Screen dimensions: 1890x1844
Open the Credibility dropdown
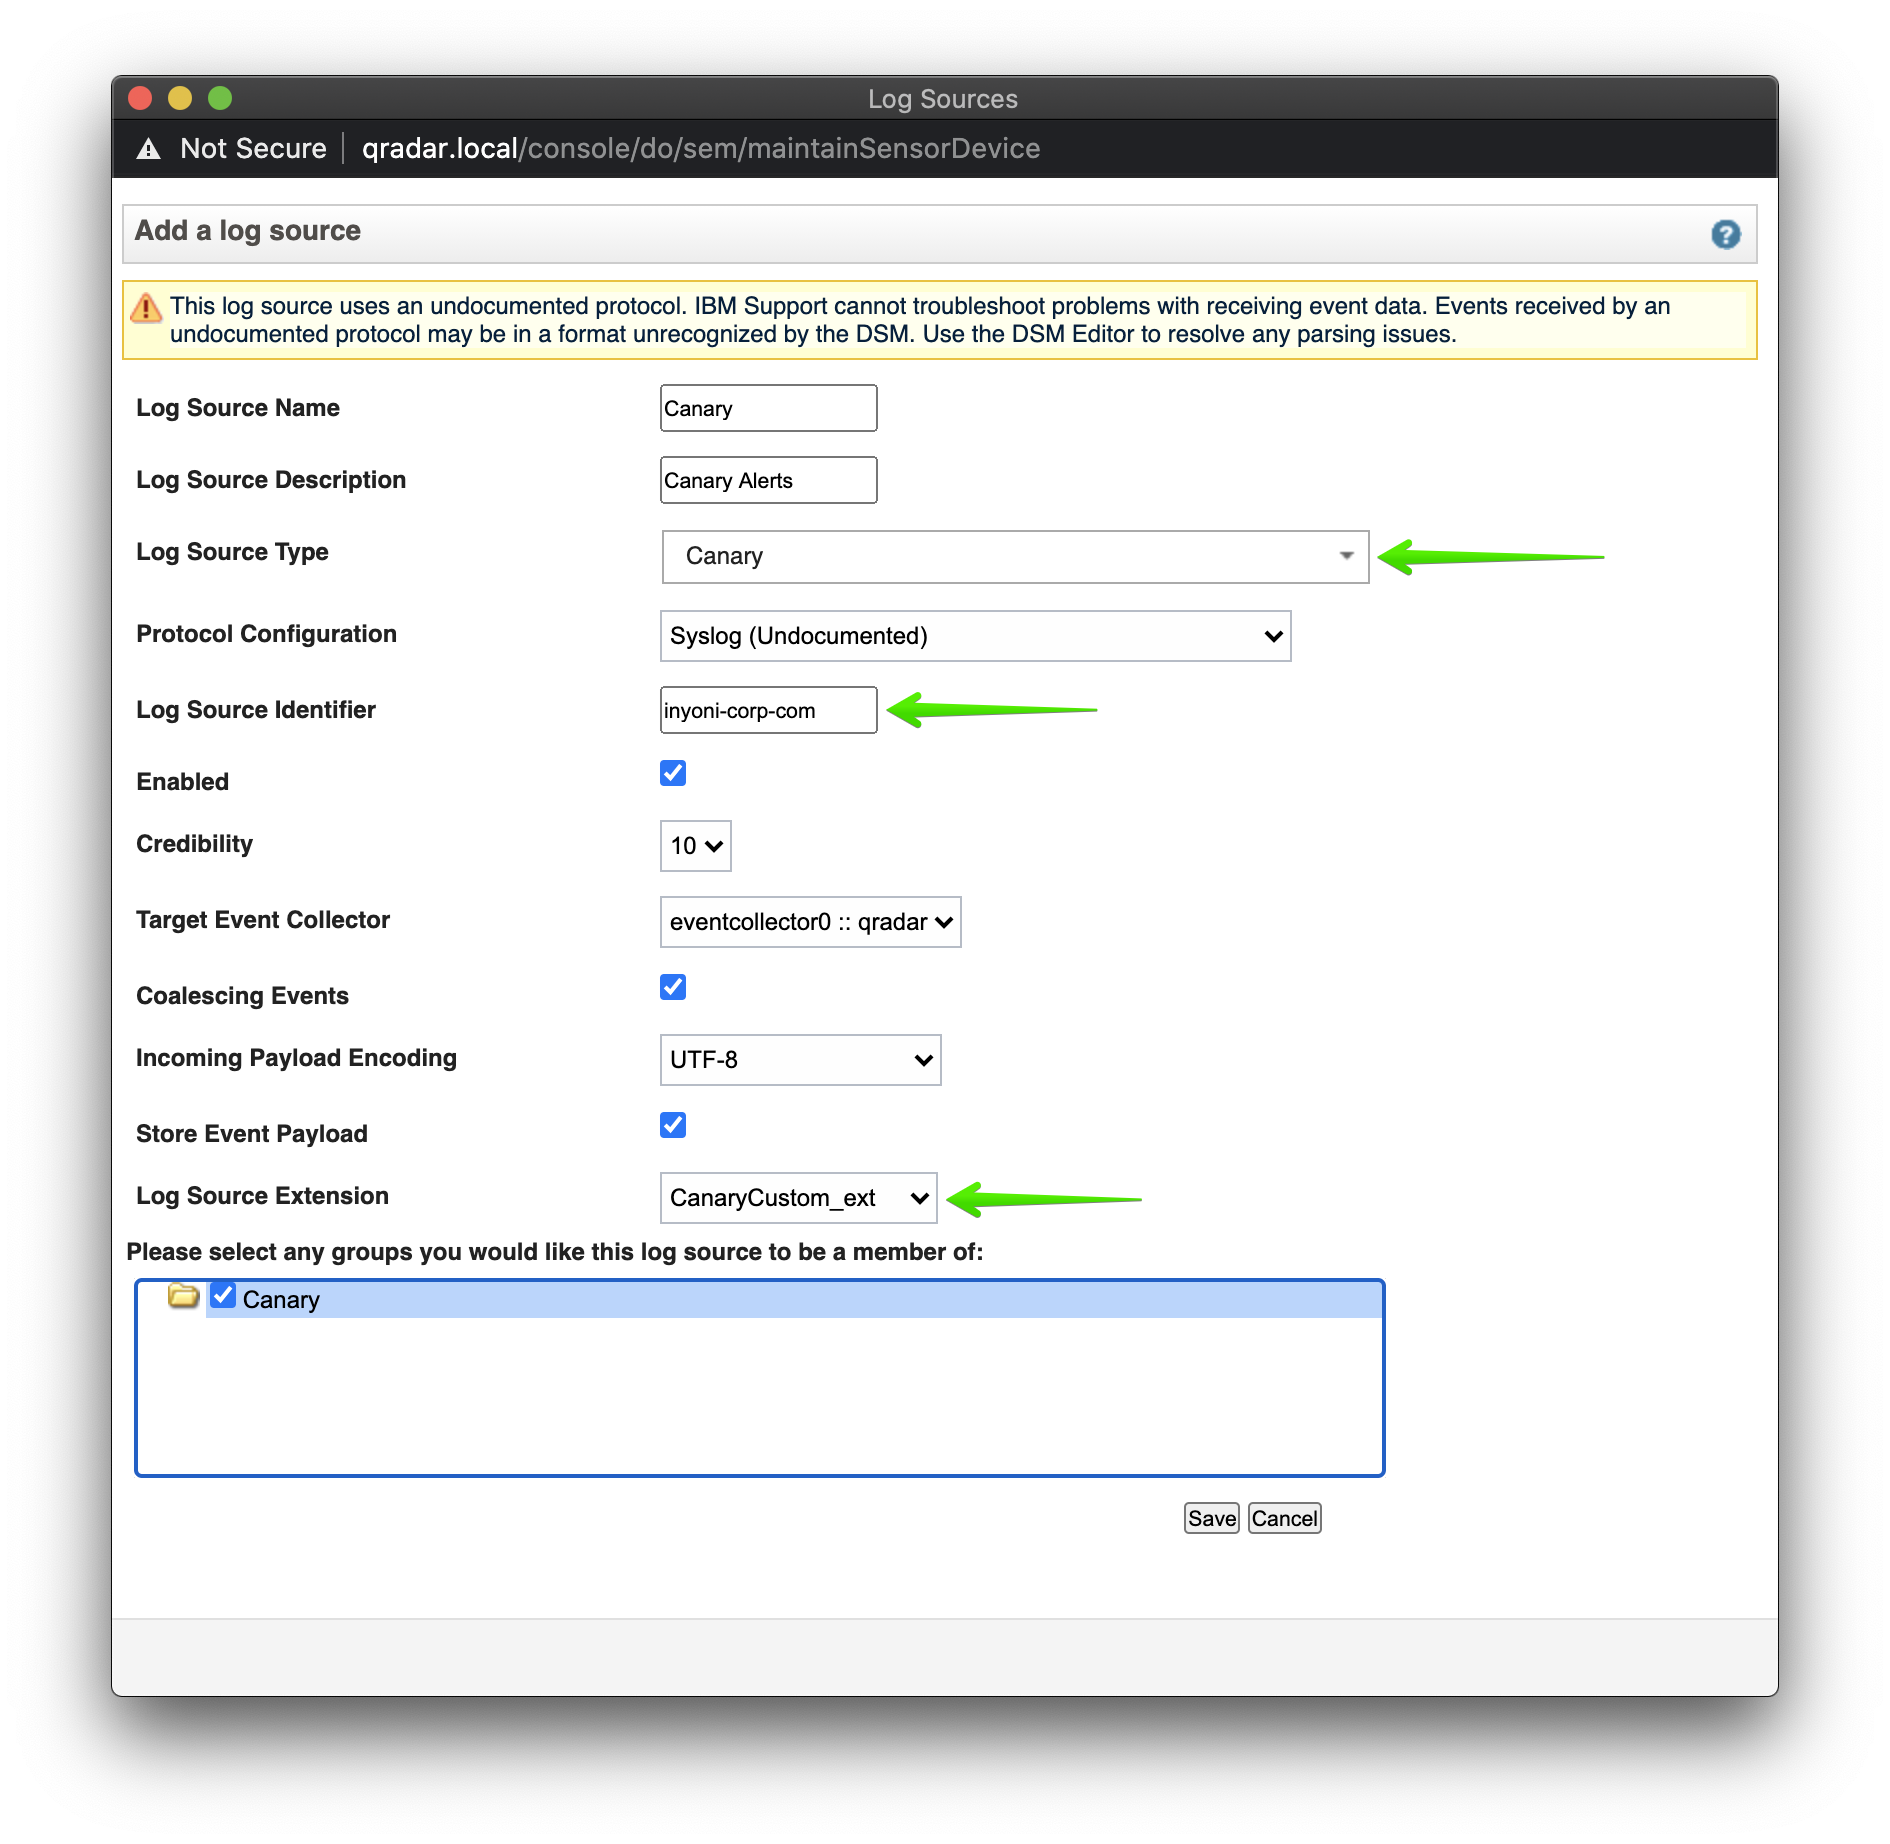[x=696, y=846]
